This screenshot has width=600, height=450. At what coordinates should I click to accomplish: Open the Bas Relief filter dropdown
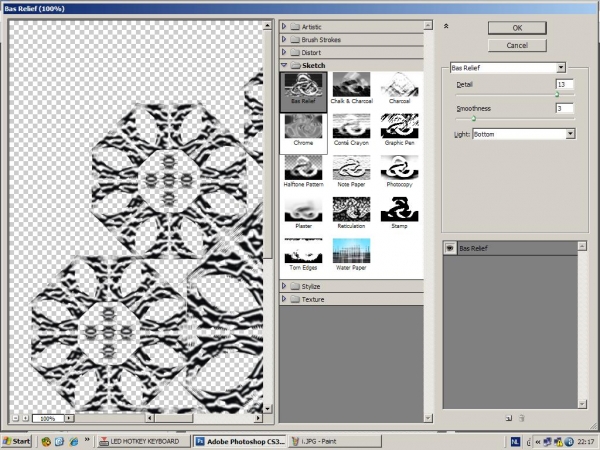click(x=507, y=68)
